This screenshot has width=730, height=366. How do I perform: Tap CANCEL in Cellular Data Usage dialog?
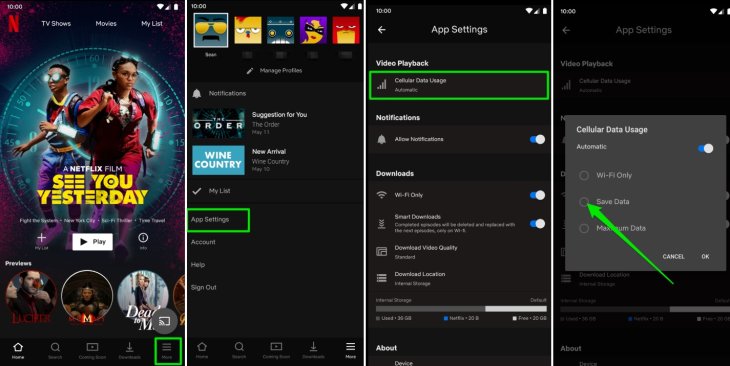tap(674, 257)
